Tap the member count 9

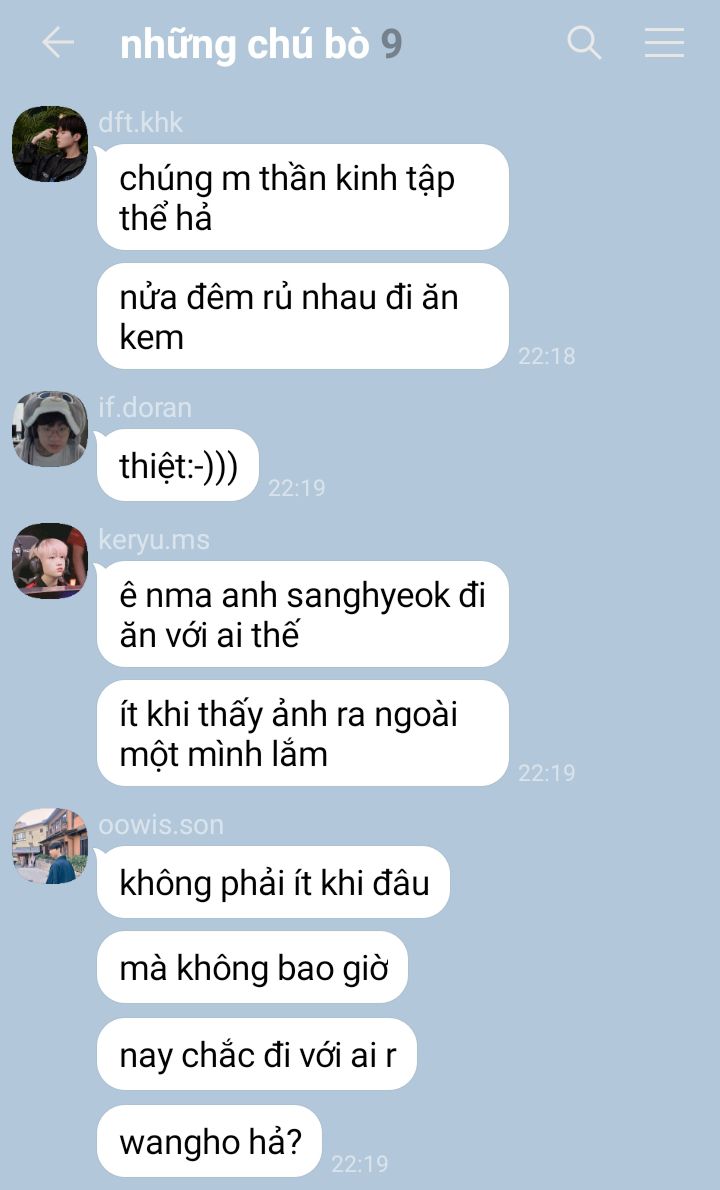[391, 44]
